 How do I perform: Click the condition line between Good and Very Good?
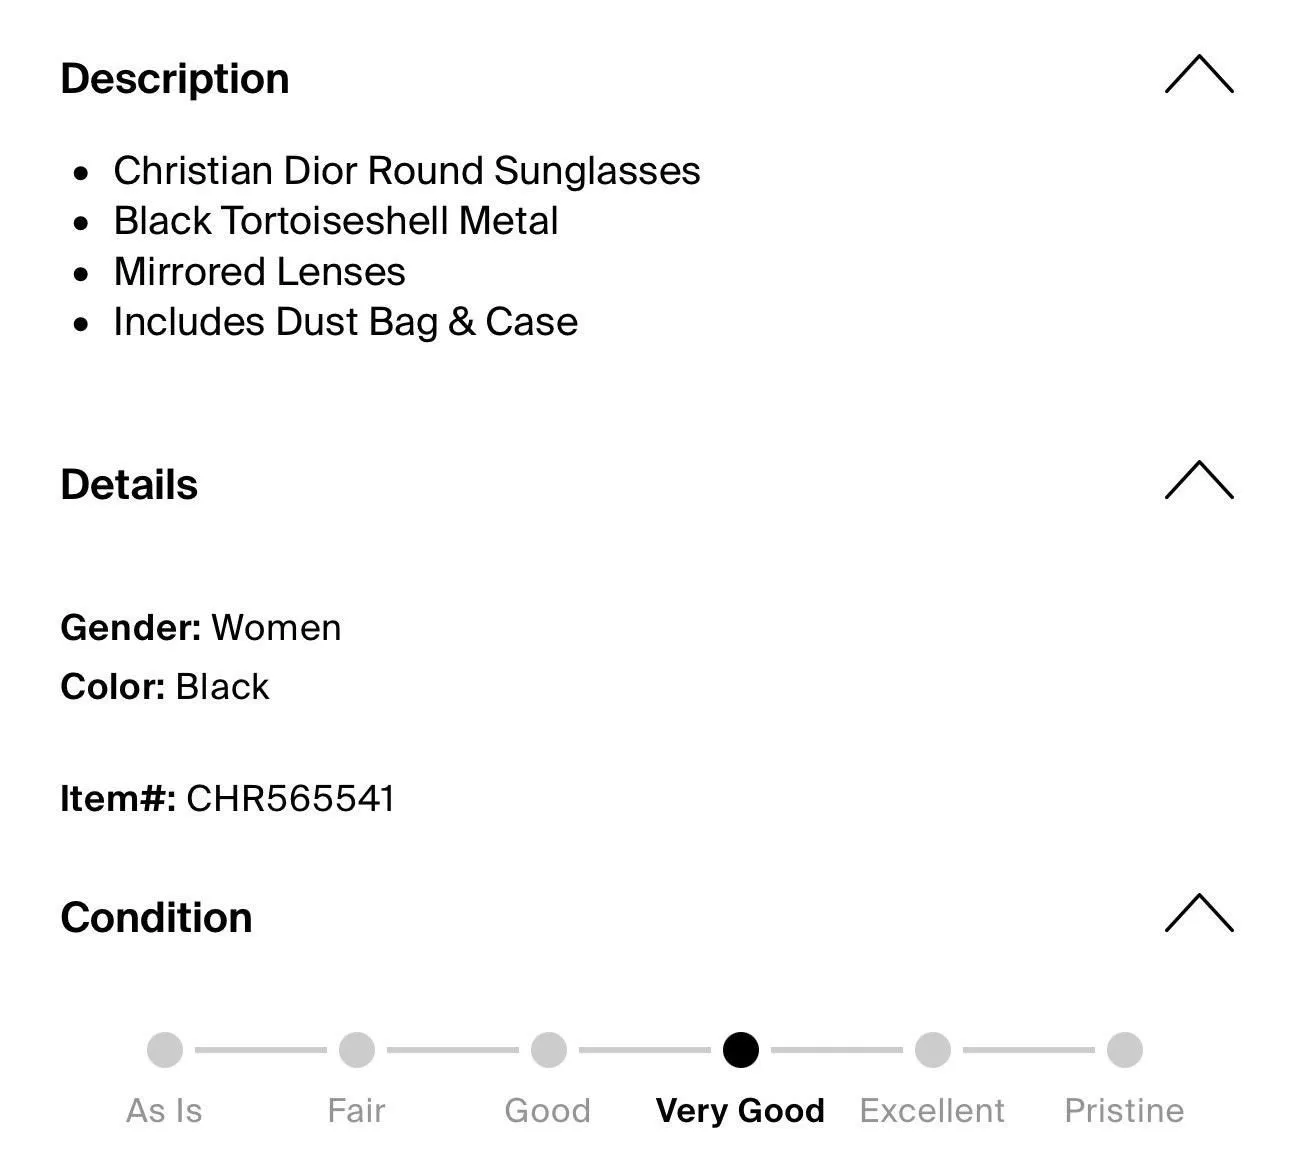tap(645, 1050)
